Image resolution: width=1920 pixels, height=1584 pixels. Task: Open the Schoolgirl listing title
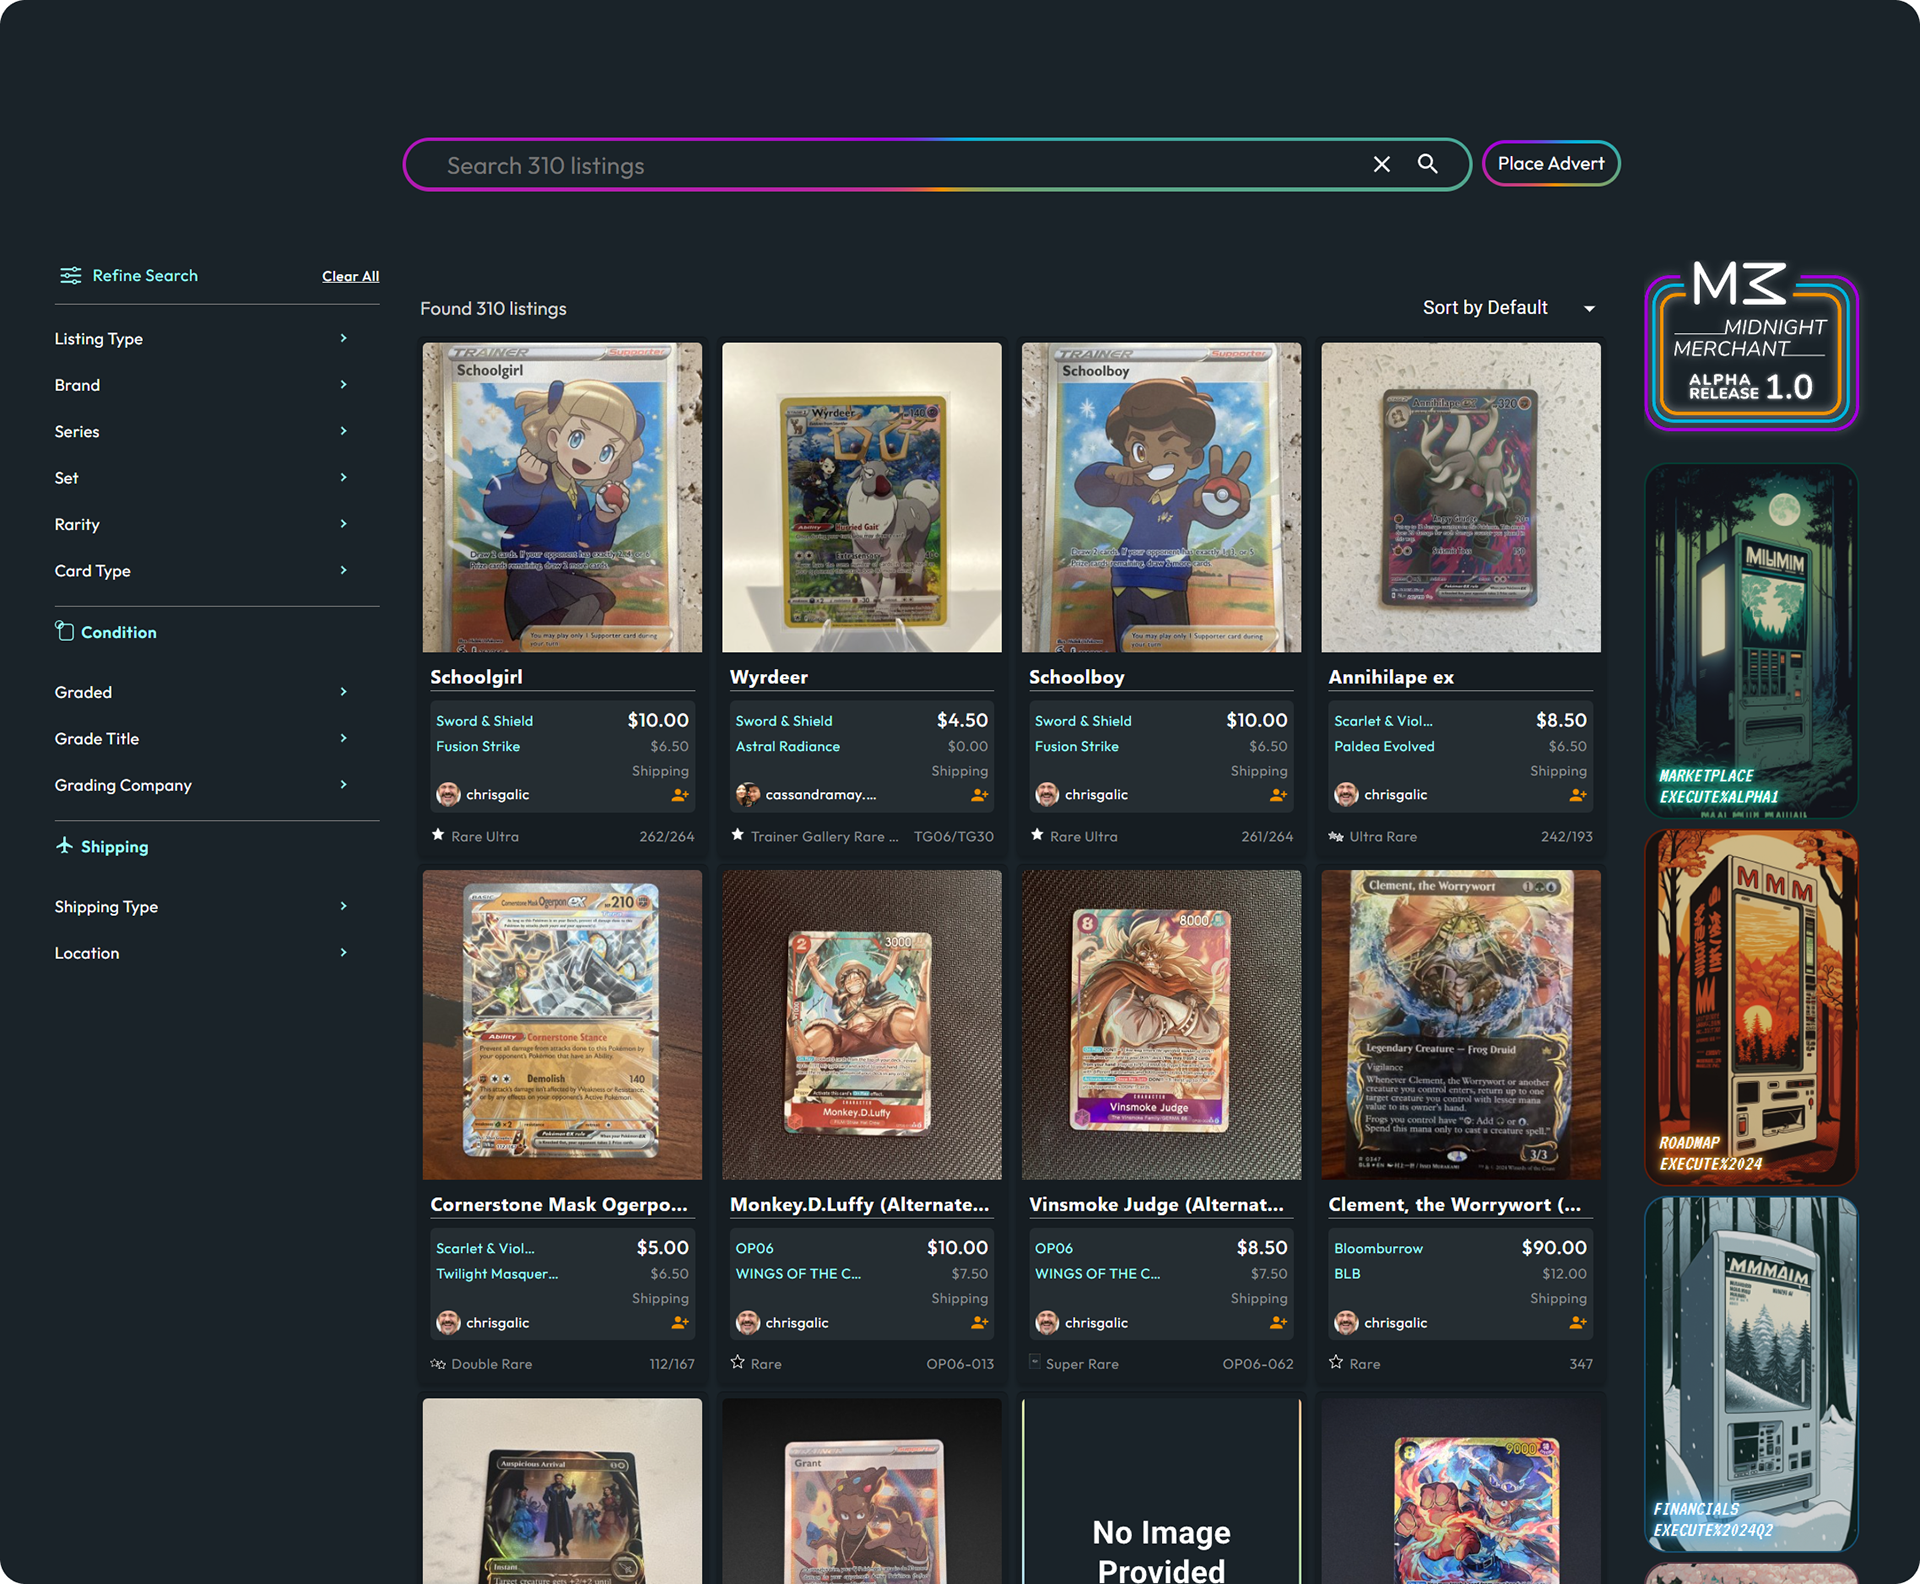[x=476, y=677]
